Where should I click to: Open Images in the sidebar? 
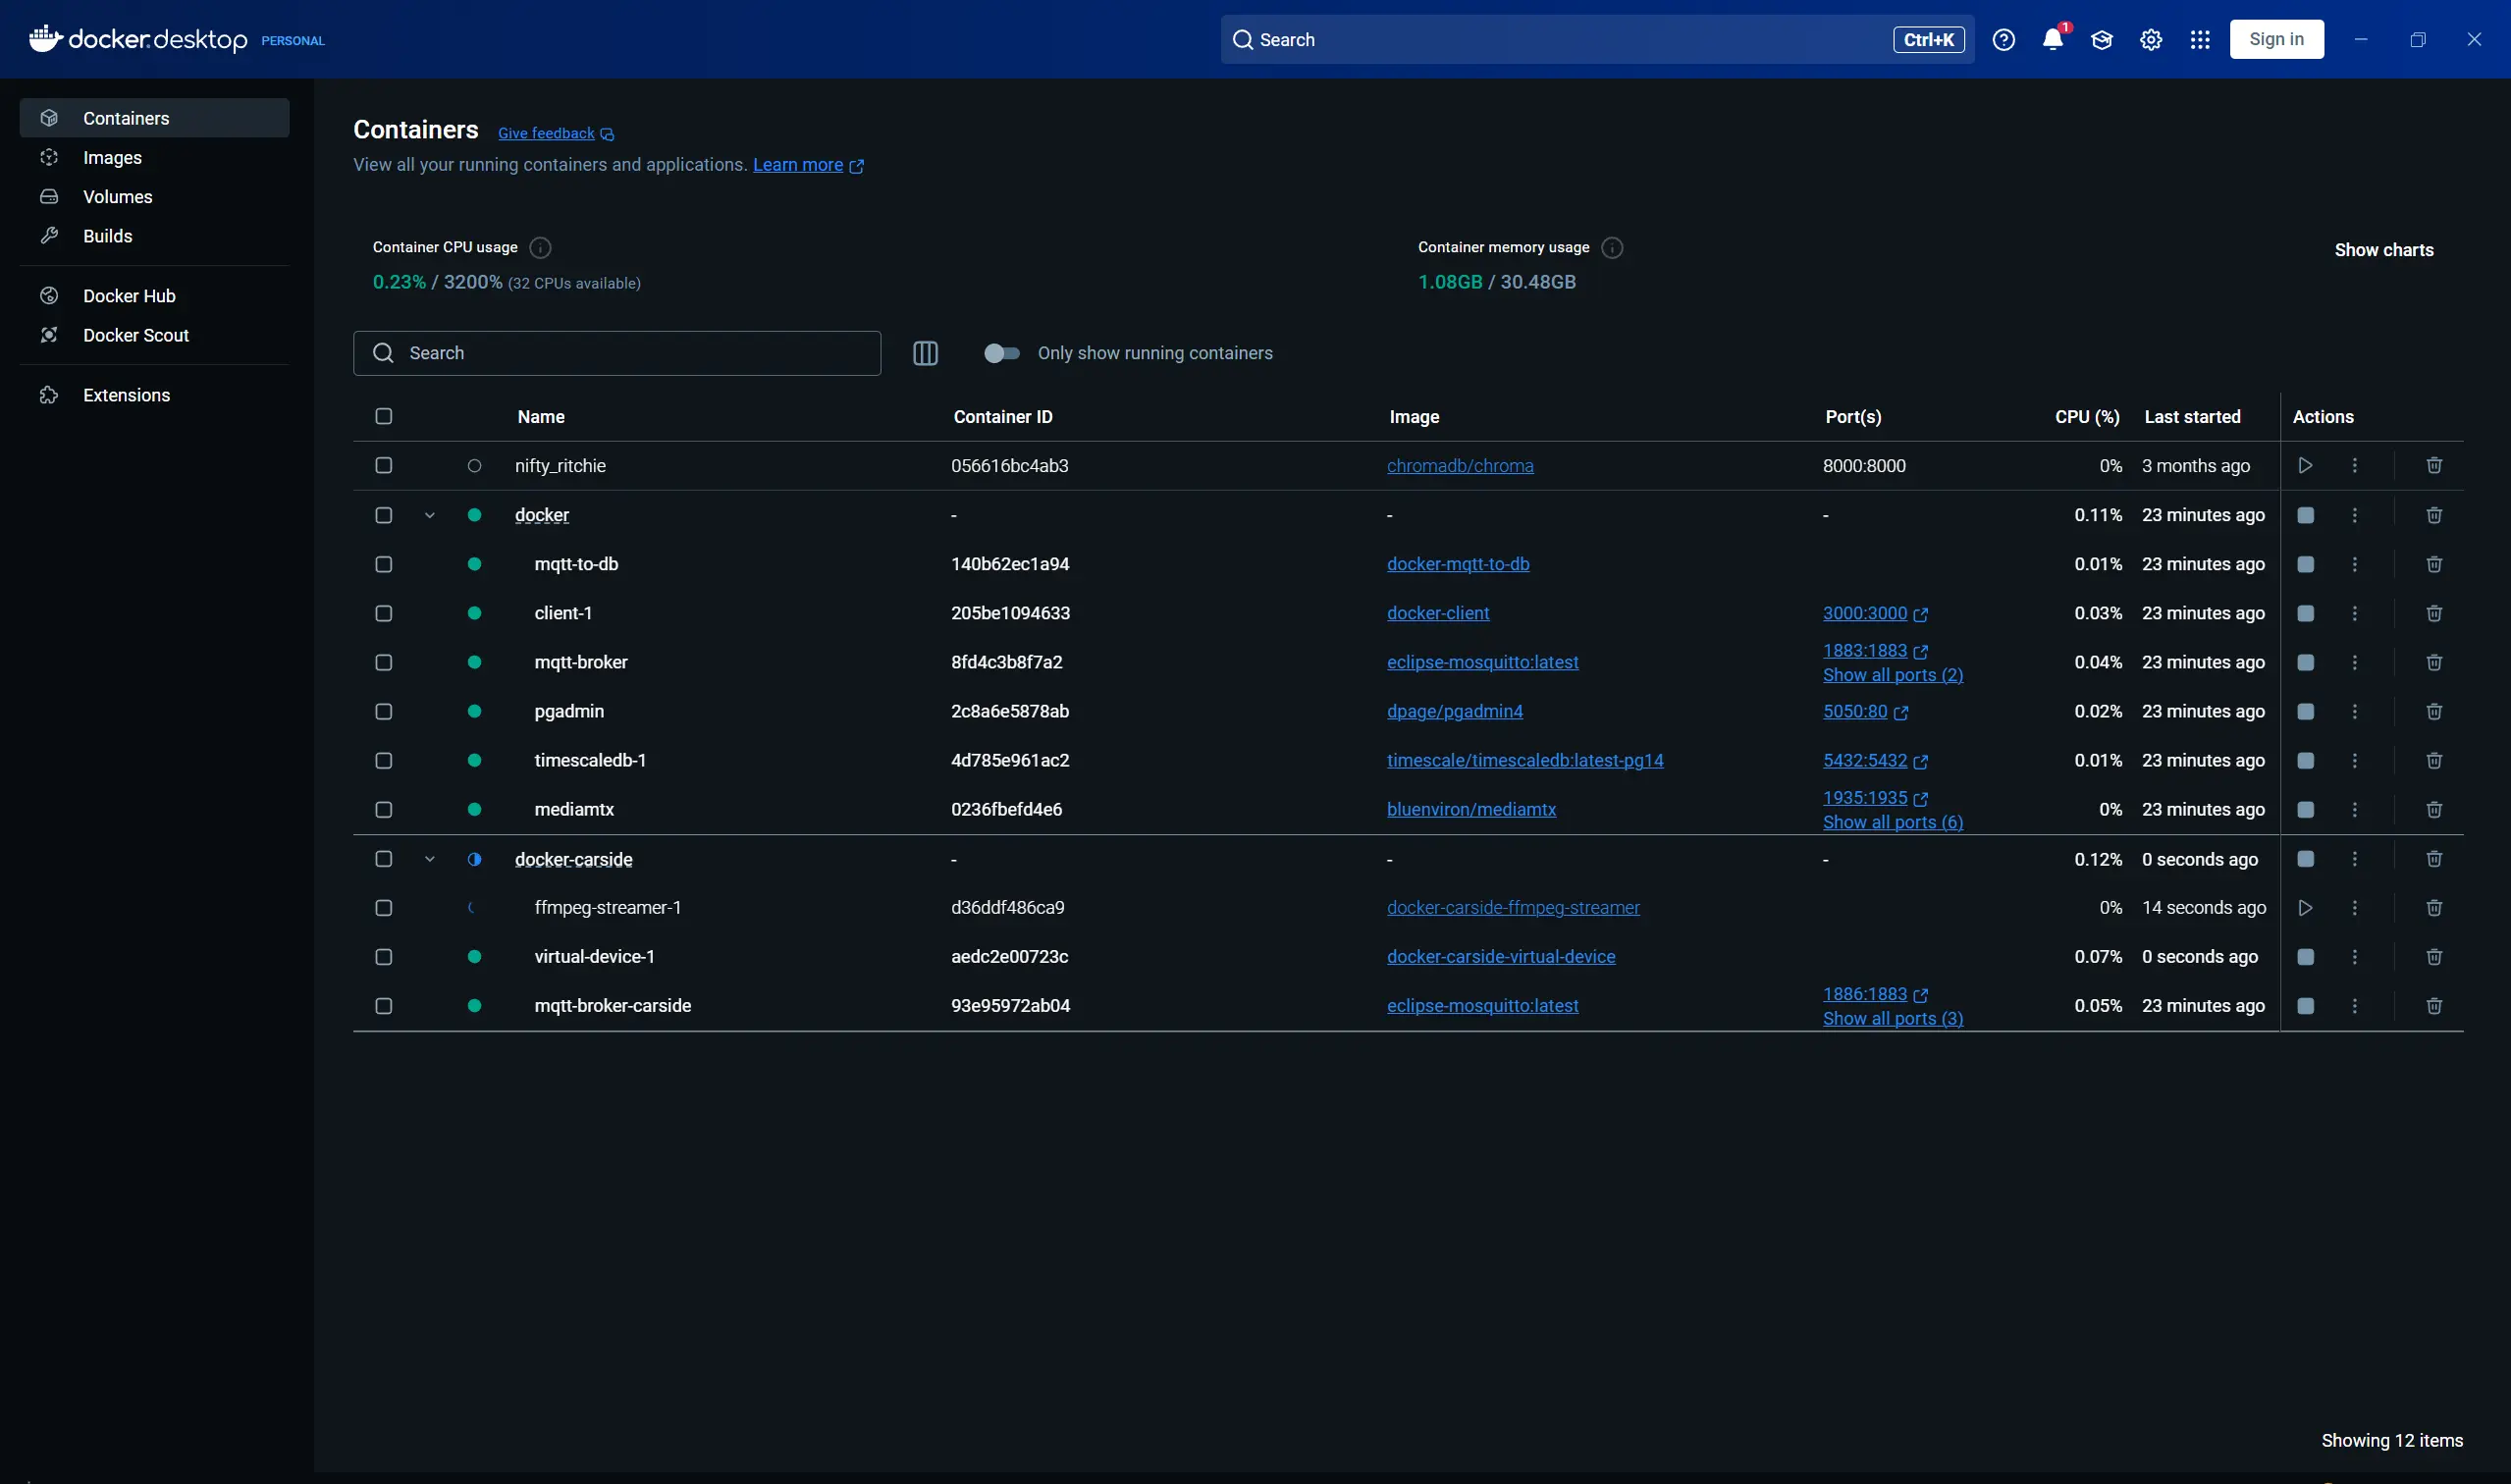154,157
